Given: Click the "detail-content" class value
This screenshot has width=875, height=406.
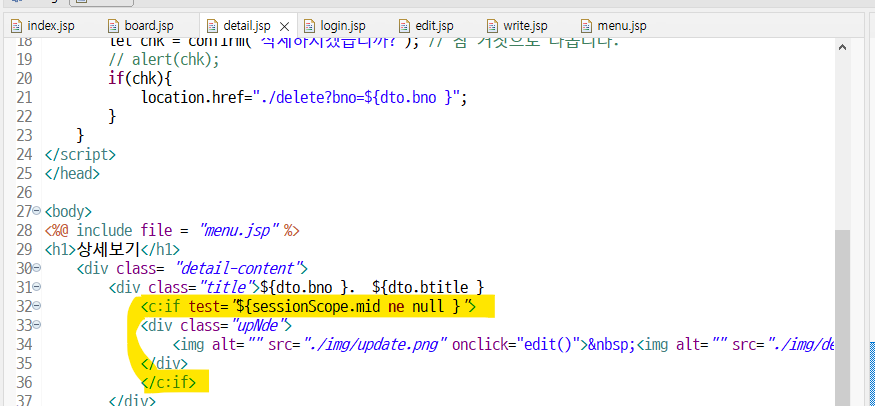Looking at the screenshot, I should click(238, 268).
